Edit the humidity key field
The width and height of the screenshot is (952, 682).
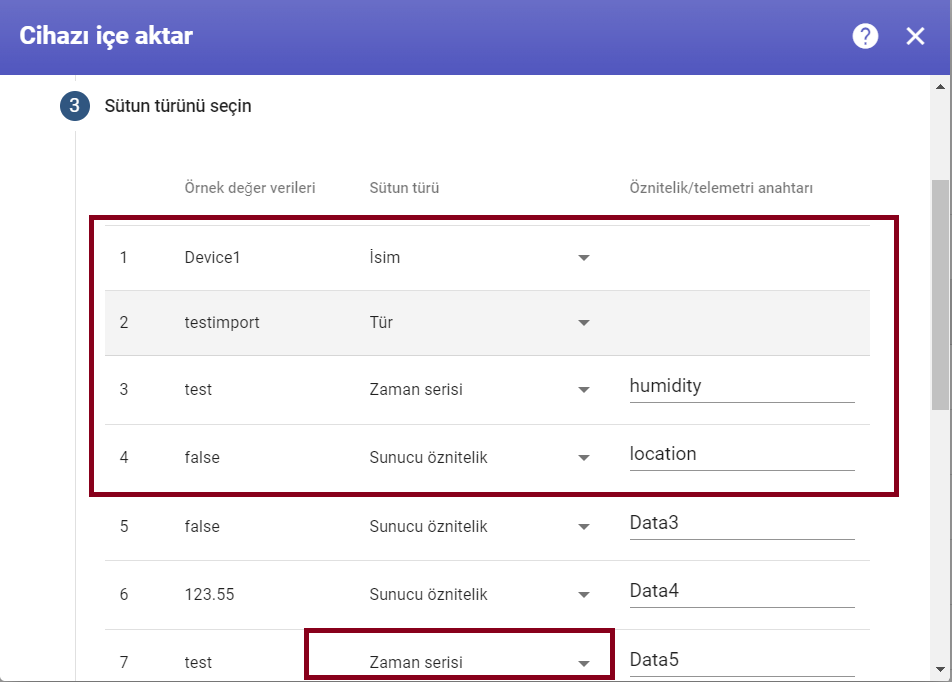(742, 386)
